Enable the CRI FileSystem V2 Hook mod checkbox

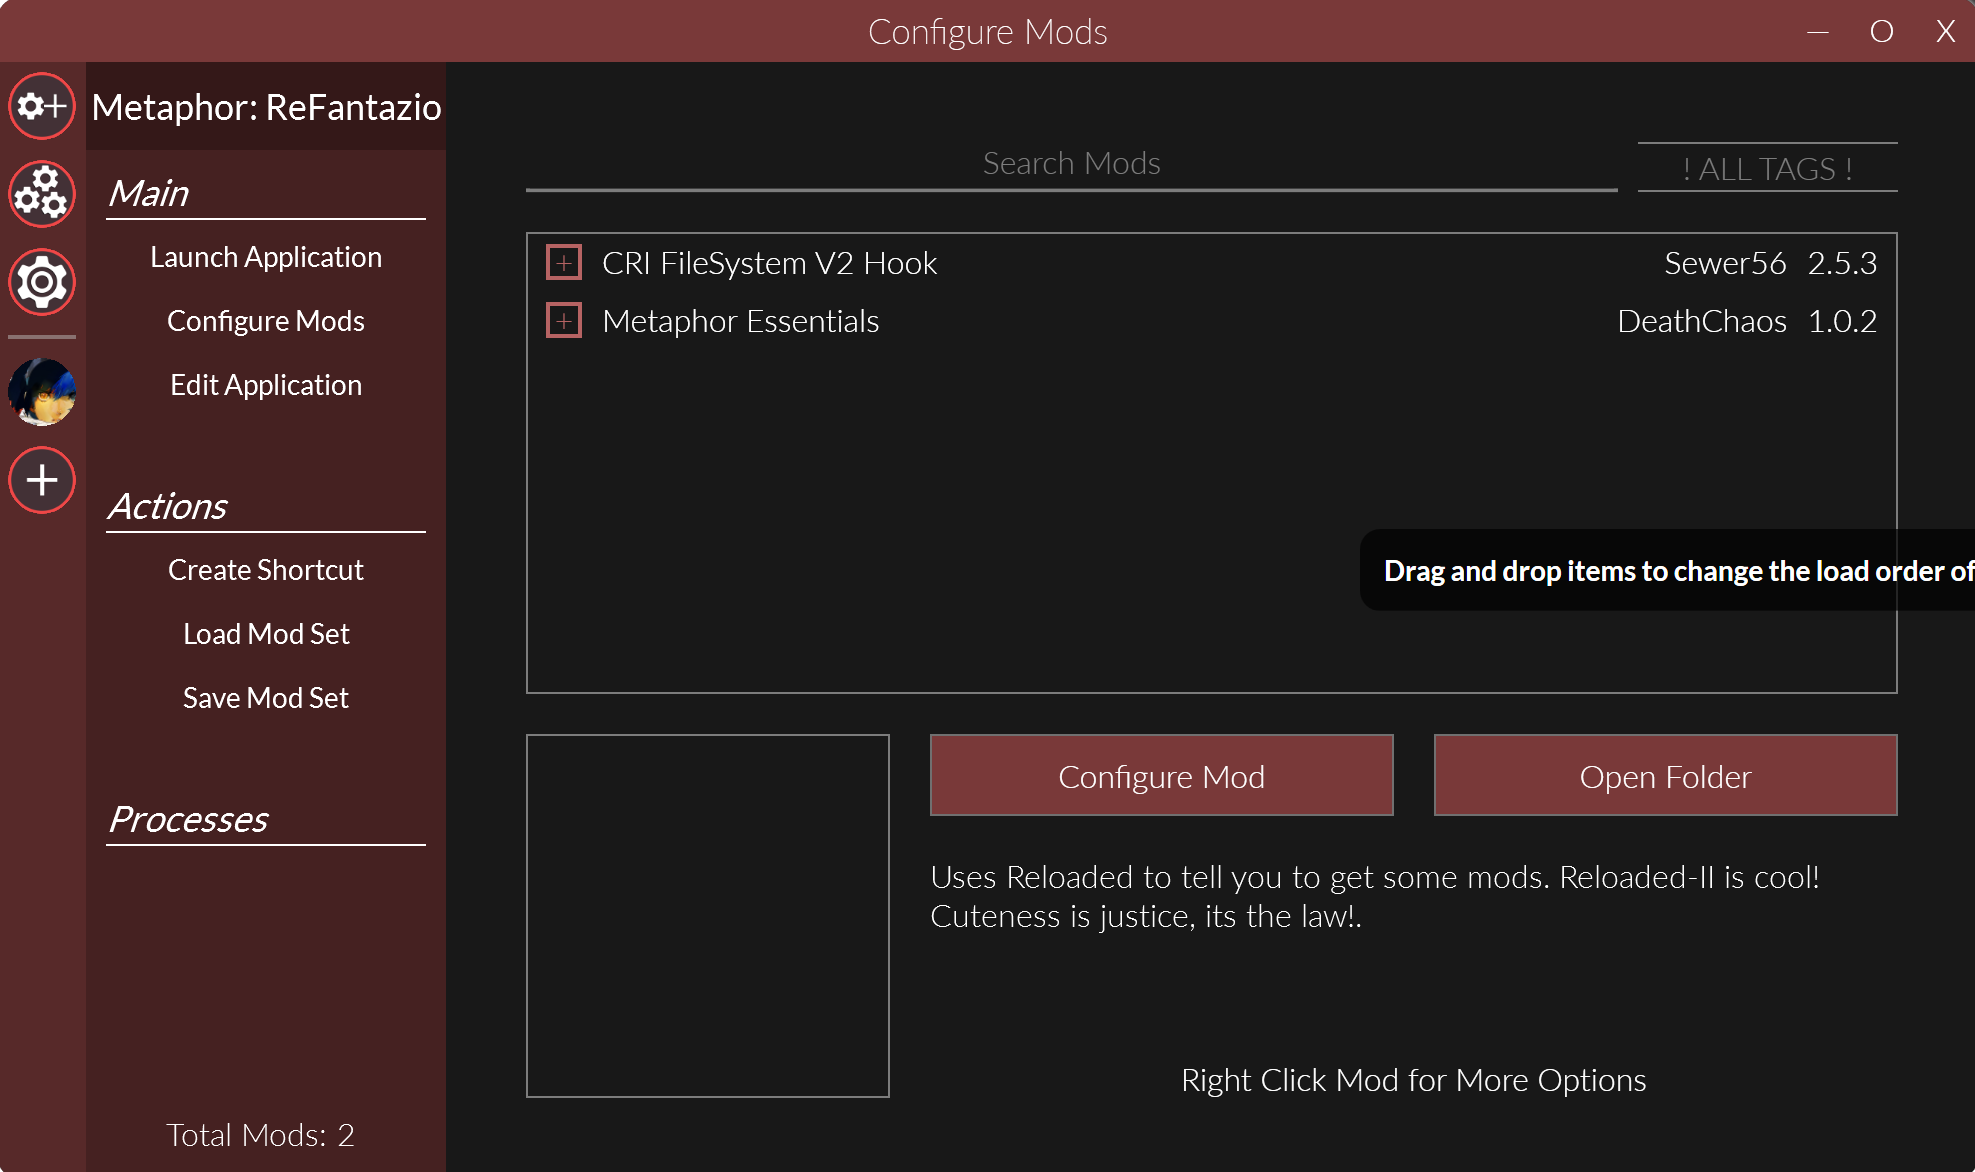564,263
